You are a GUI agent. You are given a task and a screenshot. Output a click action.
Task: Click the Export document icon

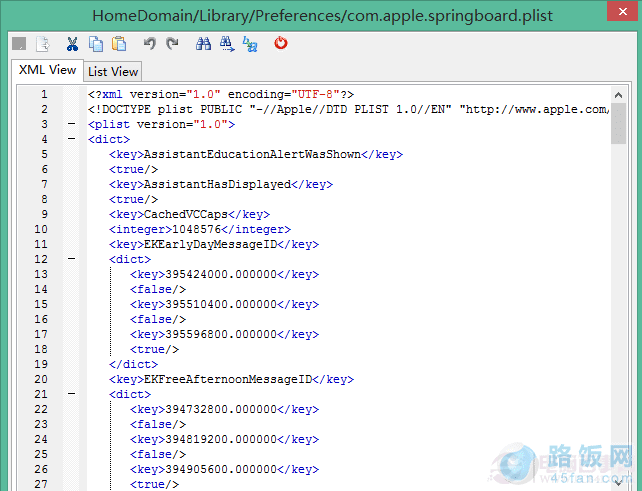pos(43,44)
